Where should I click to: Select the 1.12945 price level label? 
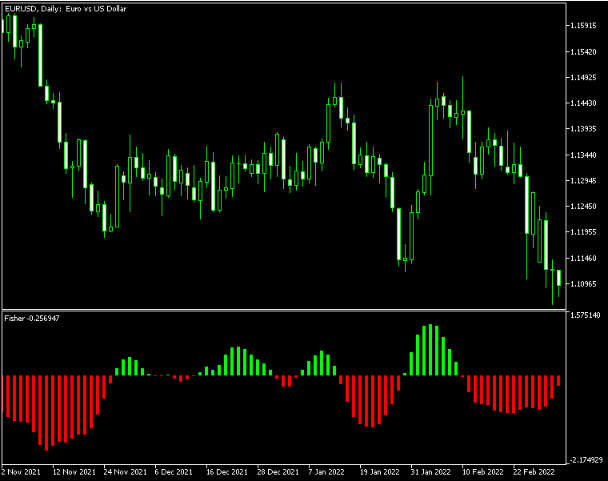point(584,181)
